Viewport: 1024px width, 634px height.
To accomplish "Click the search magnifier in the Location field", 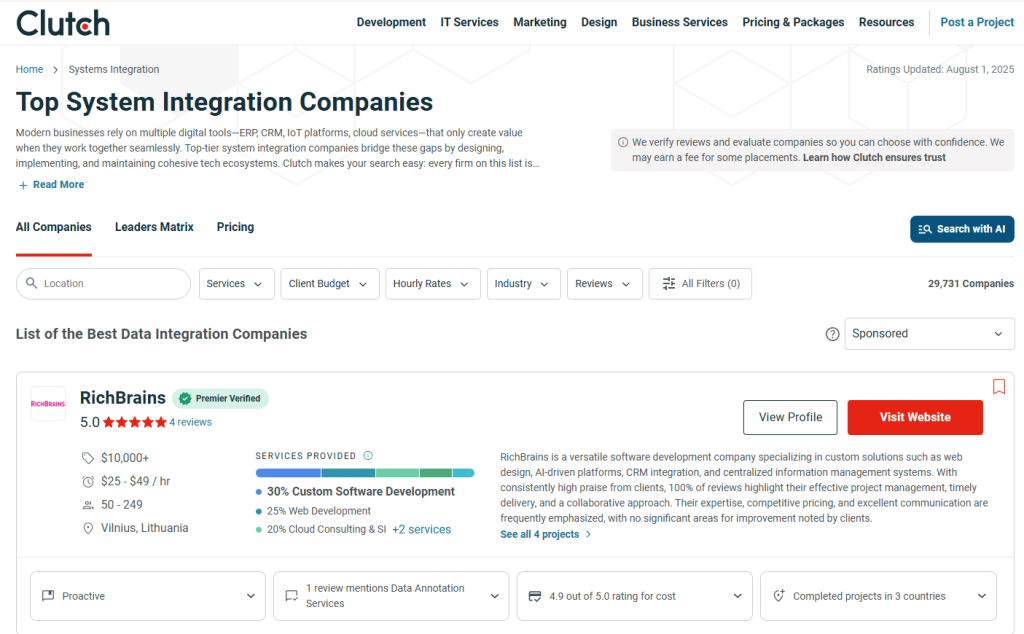I will click(31, 284).
